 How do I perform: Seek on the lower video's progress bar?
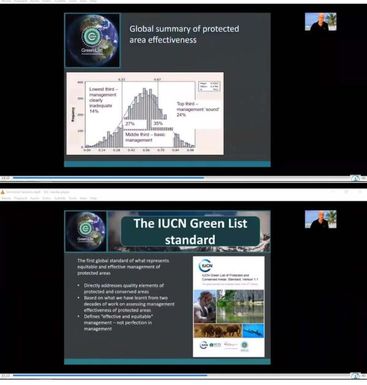[x=181, y=375]
